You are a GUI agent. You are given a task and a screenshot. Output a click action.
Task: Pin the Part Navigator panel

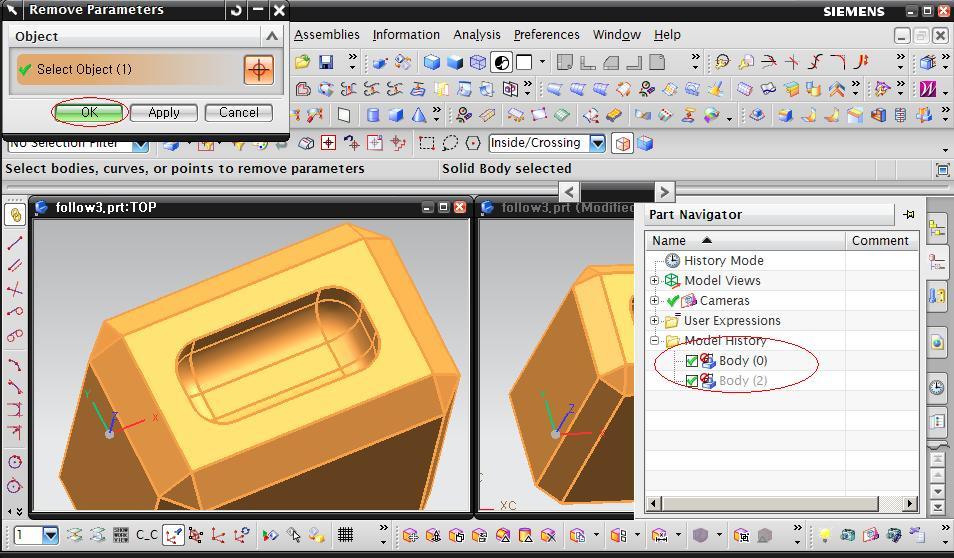coord(908,214)
